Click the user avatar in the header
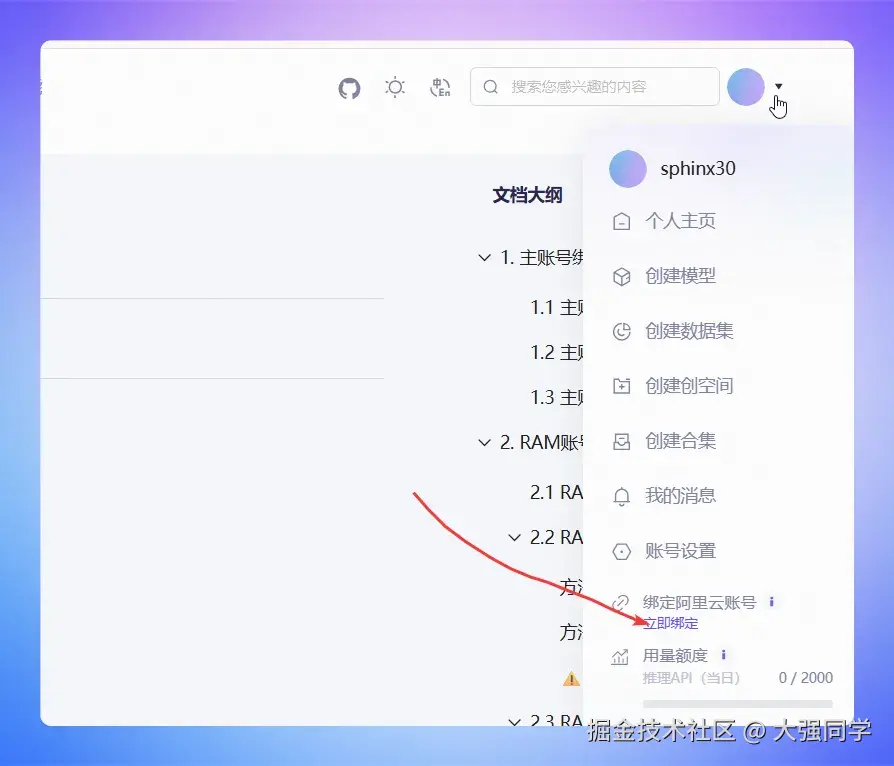Viewport: 894px width, 766px height. tap(746, 87)
